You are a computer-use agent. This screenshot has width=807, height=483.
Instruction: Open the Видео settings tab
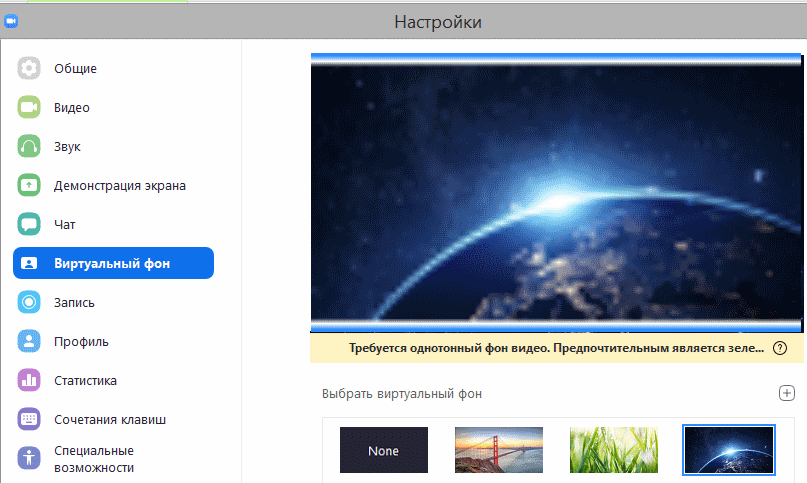tap(113, 107)
